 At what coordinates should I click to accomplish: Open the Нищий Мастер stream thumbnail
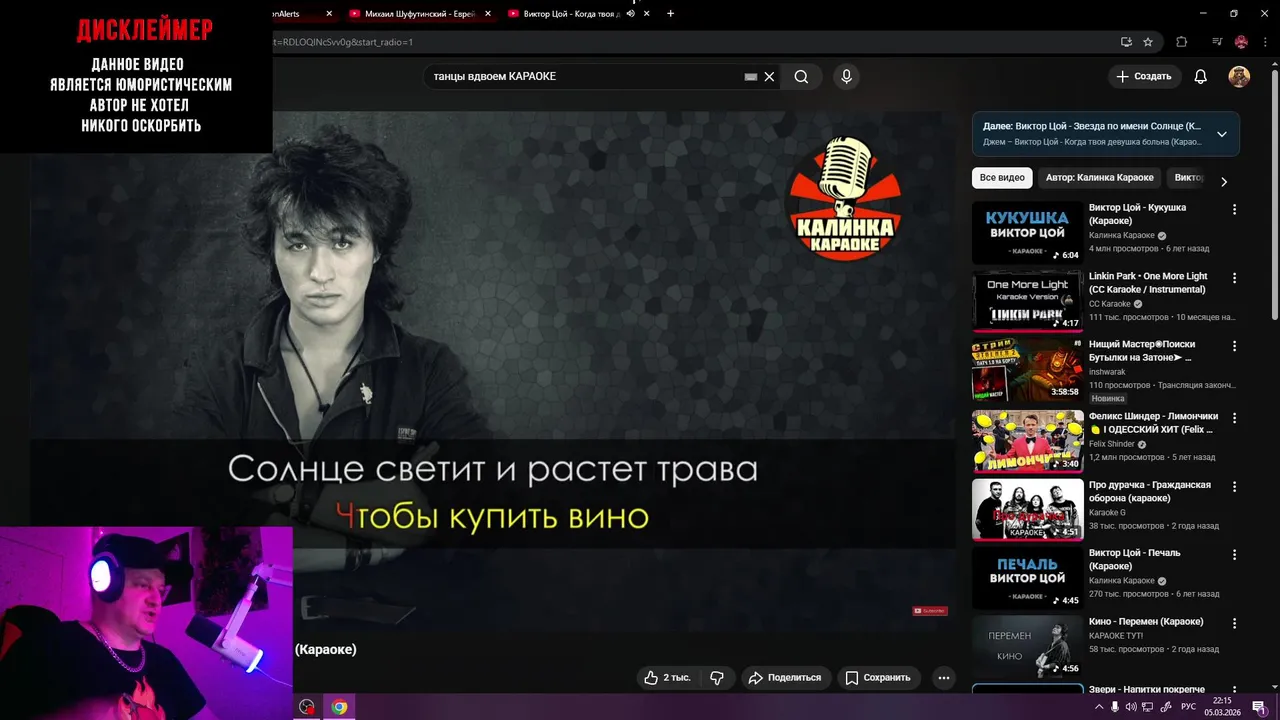(x=1028, y=371)
